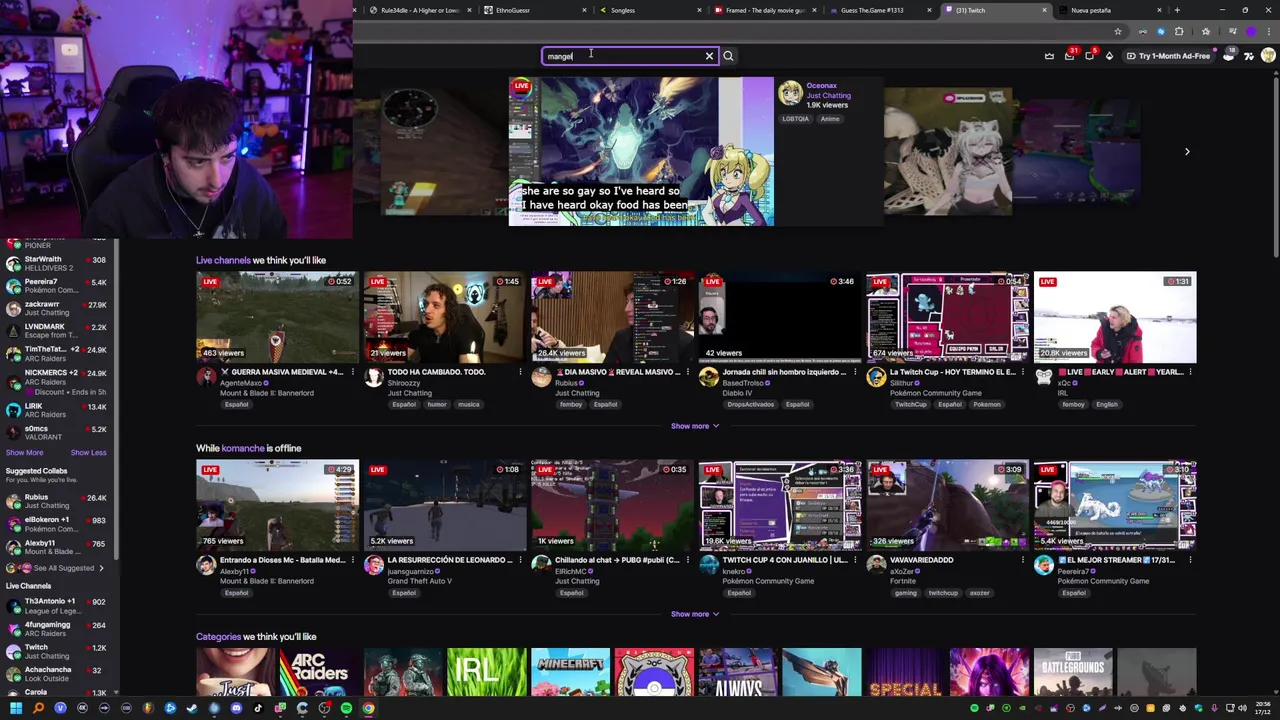
Task: Open zackrawrr channel in sidebar
Action: (57, 308)
